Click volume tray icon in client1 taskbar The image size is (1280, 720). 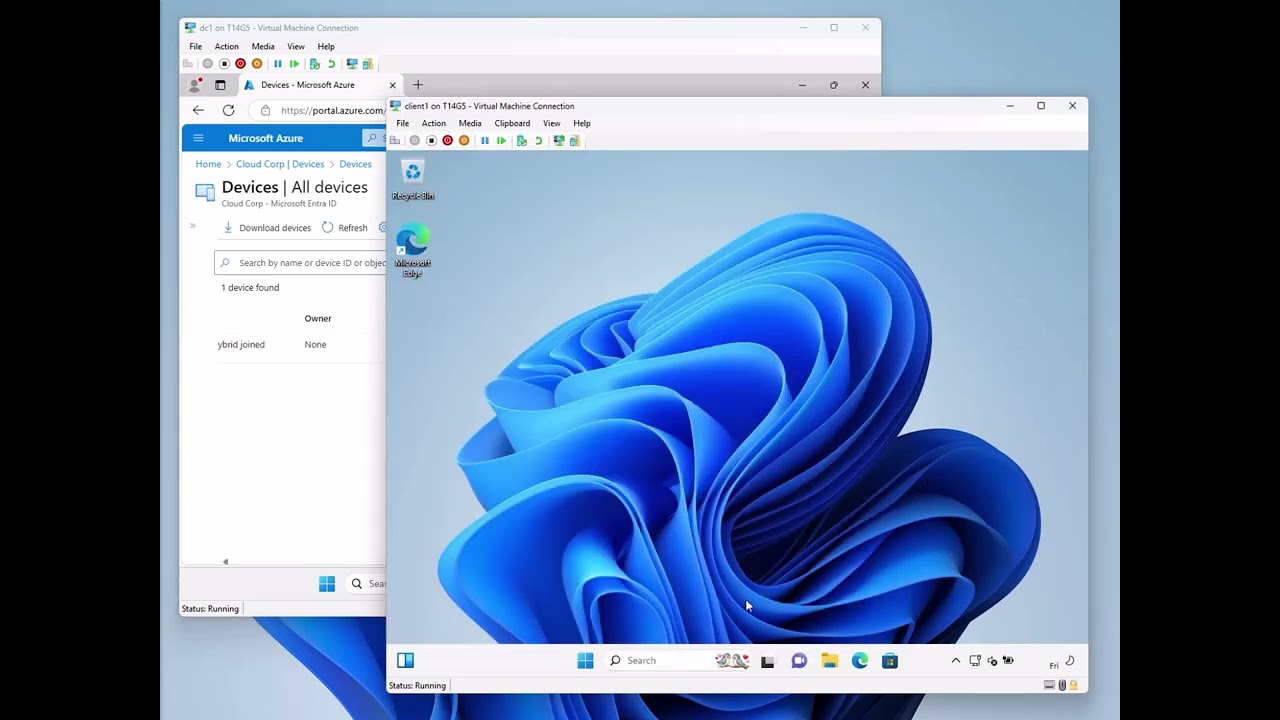point(992,661)
